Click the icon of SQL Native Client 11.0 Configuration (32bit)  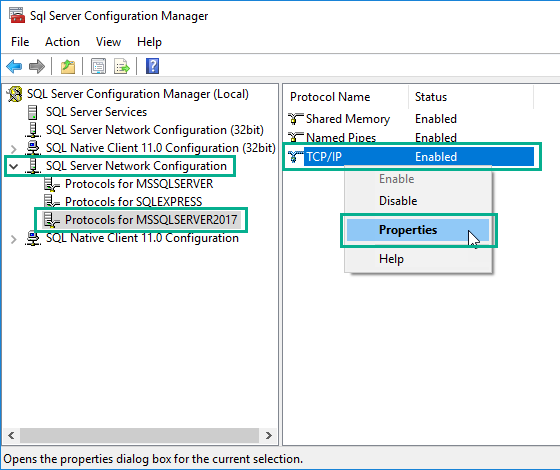coord(32,148)
